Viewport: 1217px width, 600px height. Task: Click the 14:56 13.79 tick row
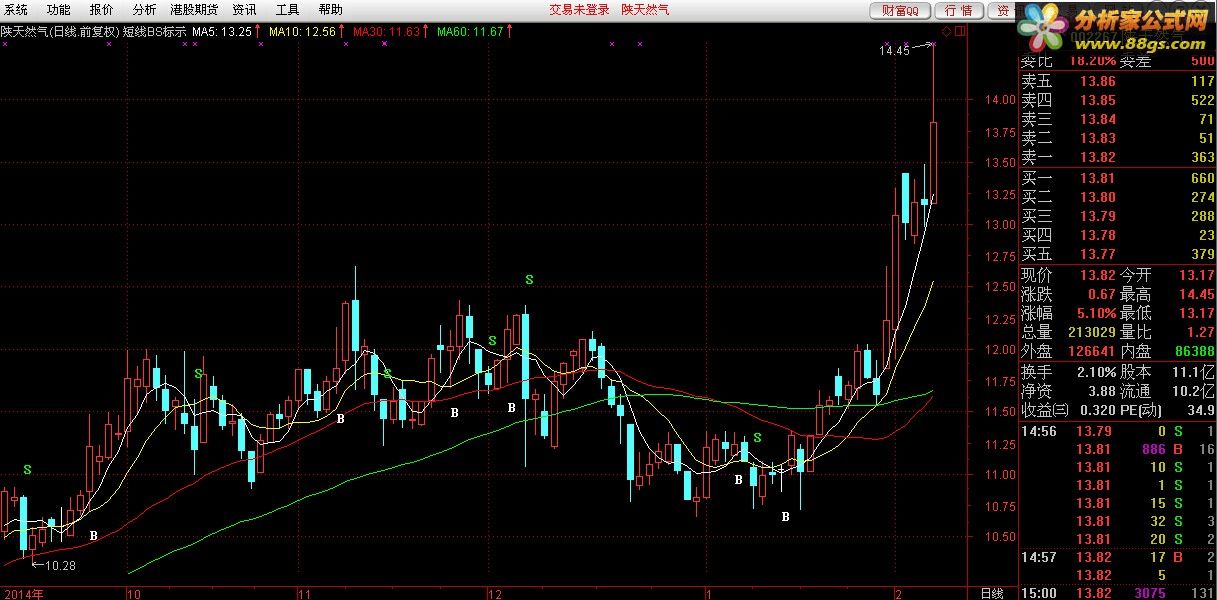pyautogui.click(x=1118, y=431)
